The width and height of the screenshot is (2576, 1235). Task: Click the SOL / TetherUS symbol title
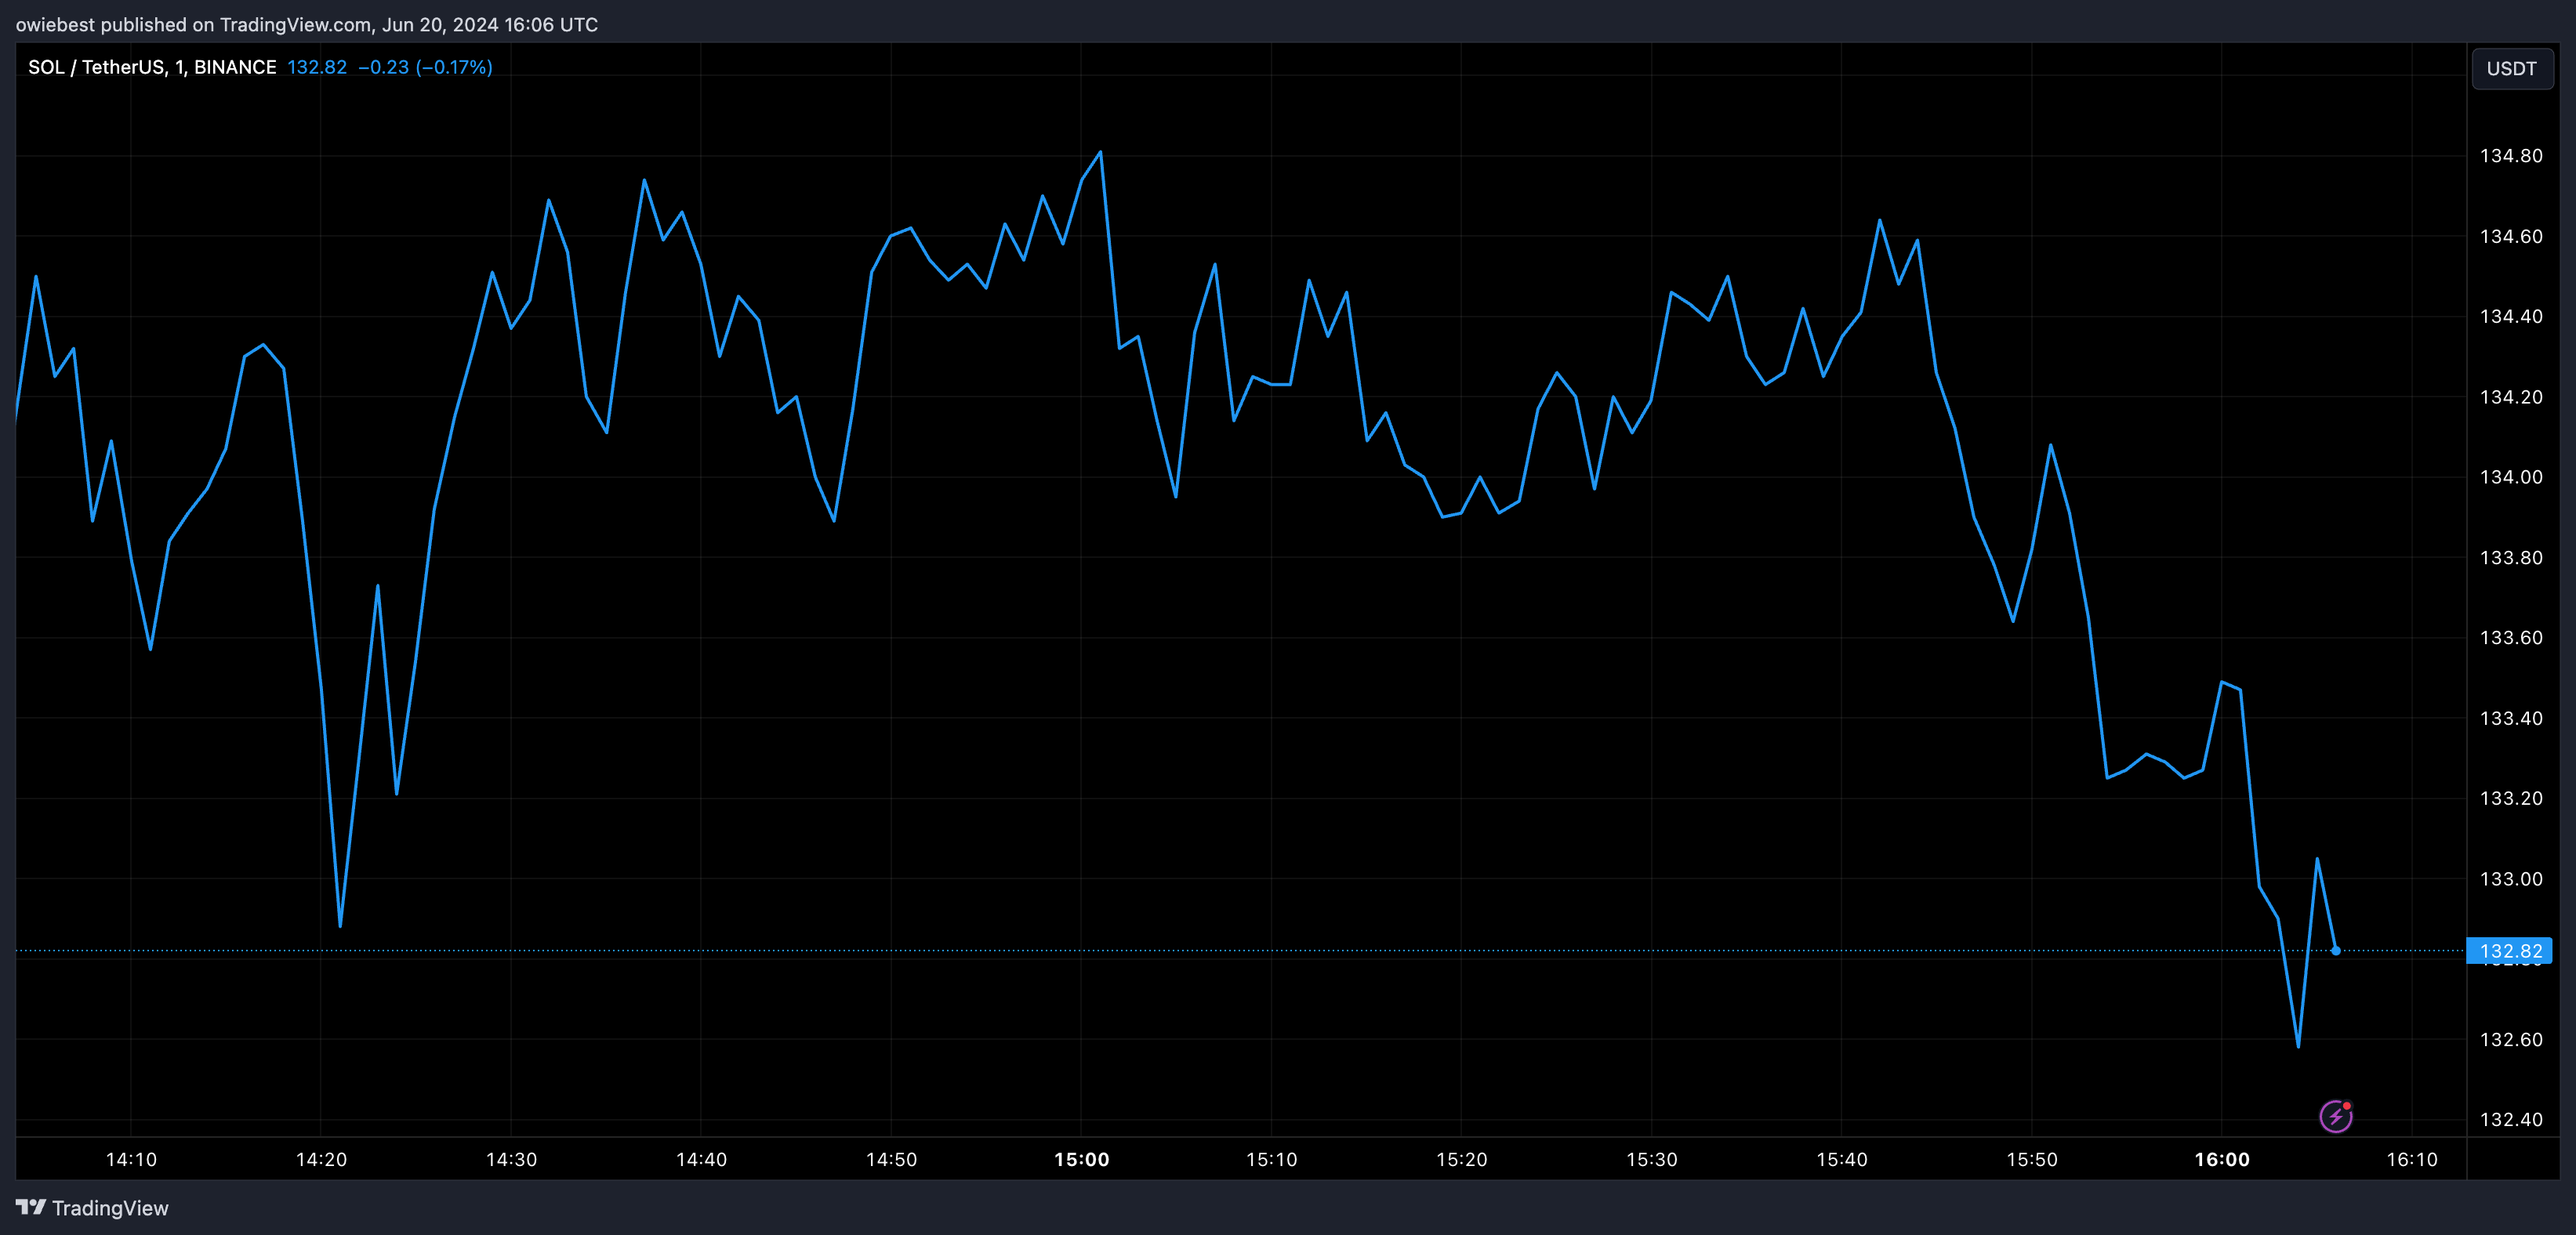point(150,67)
